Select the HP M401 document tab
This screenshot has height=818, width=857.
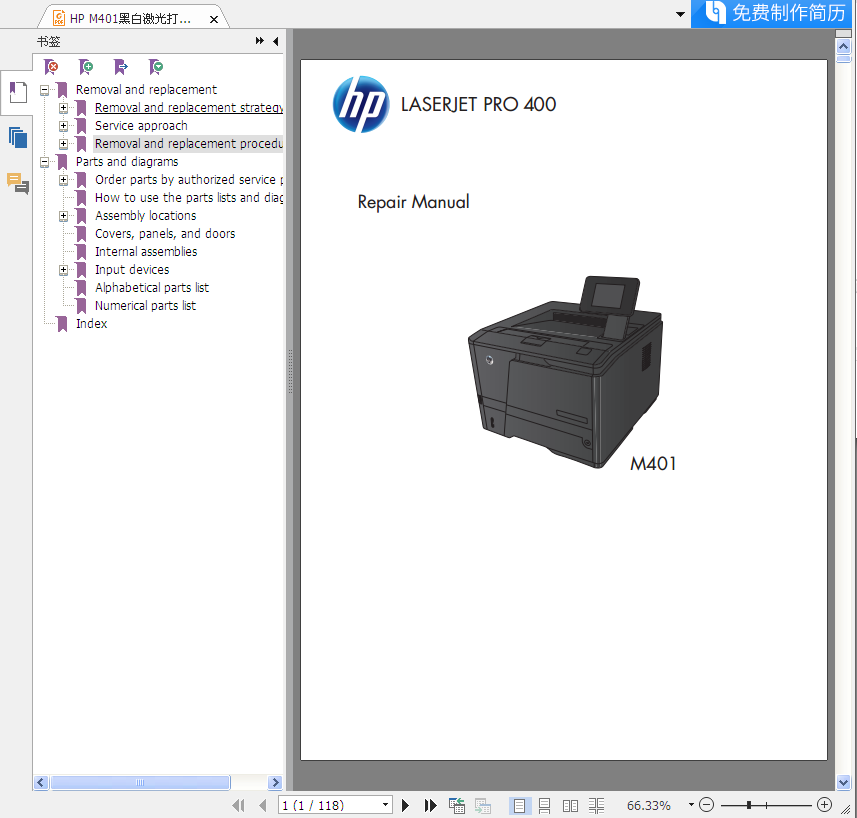pos(130,19)
